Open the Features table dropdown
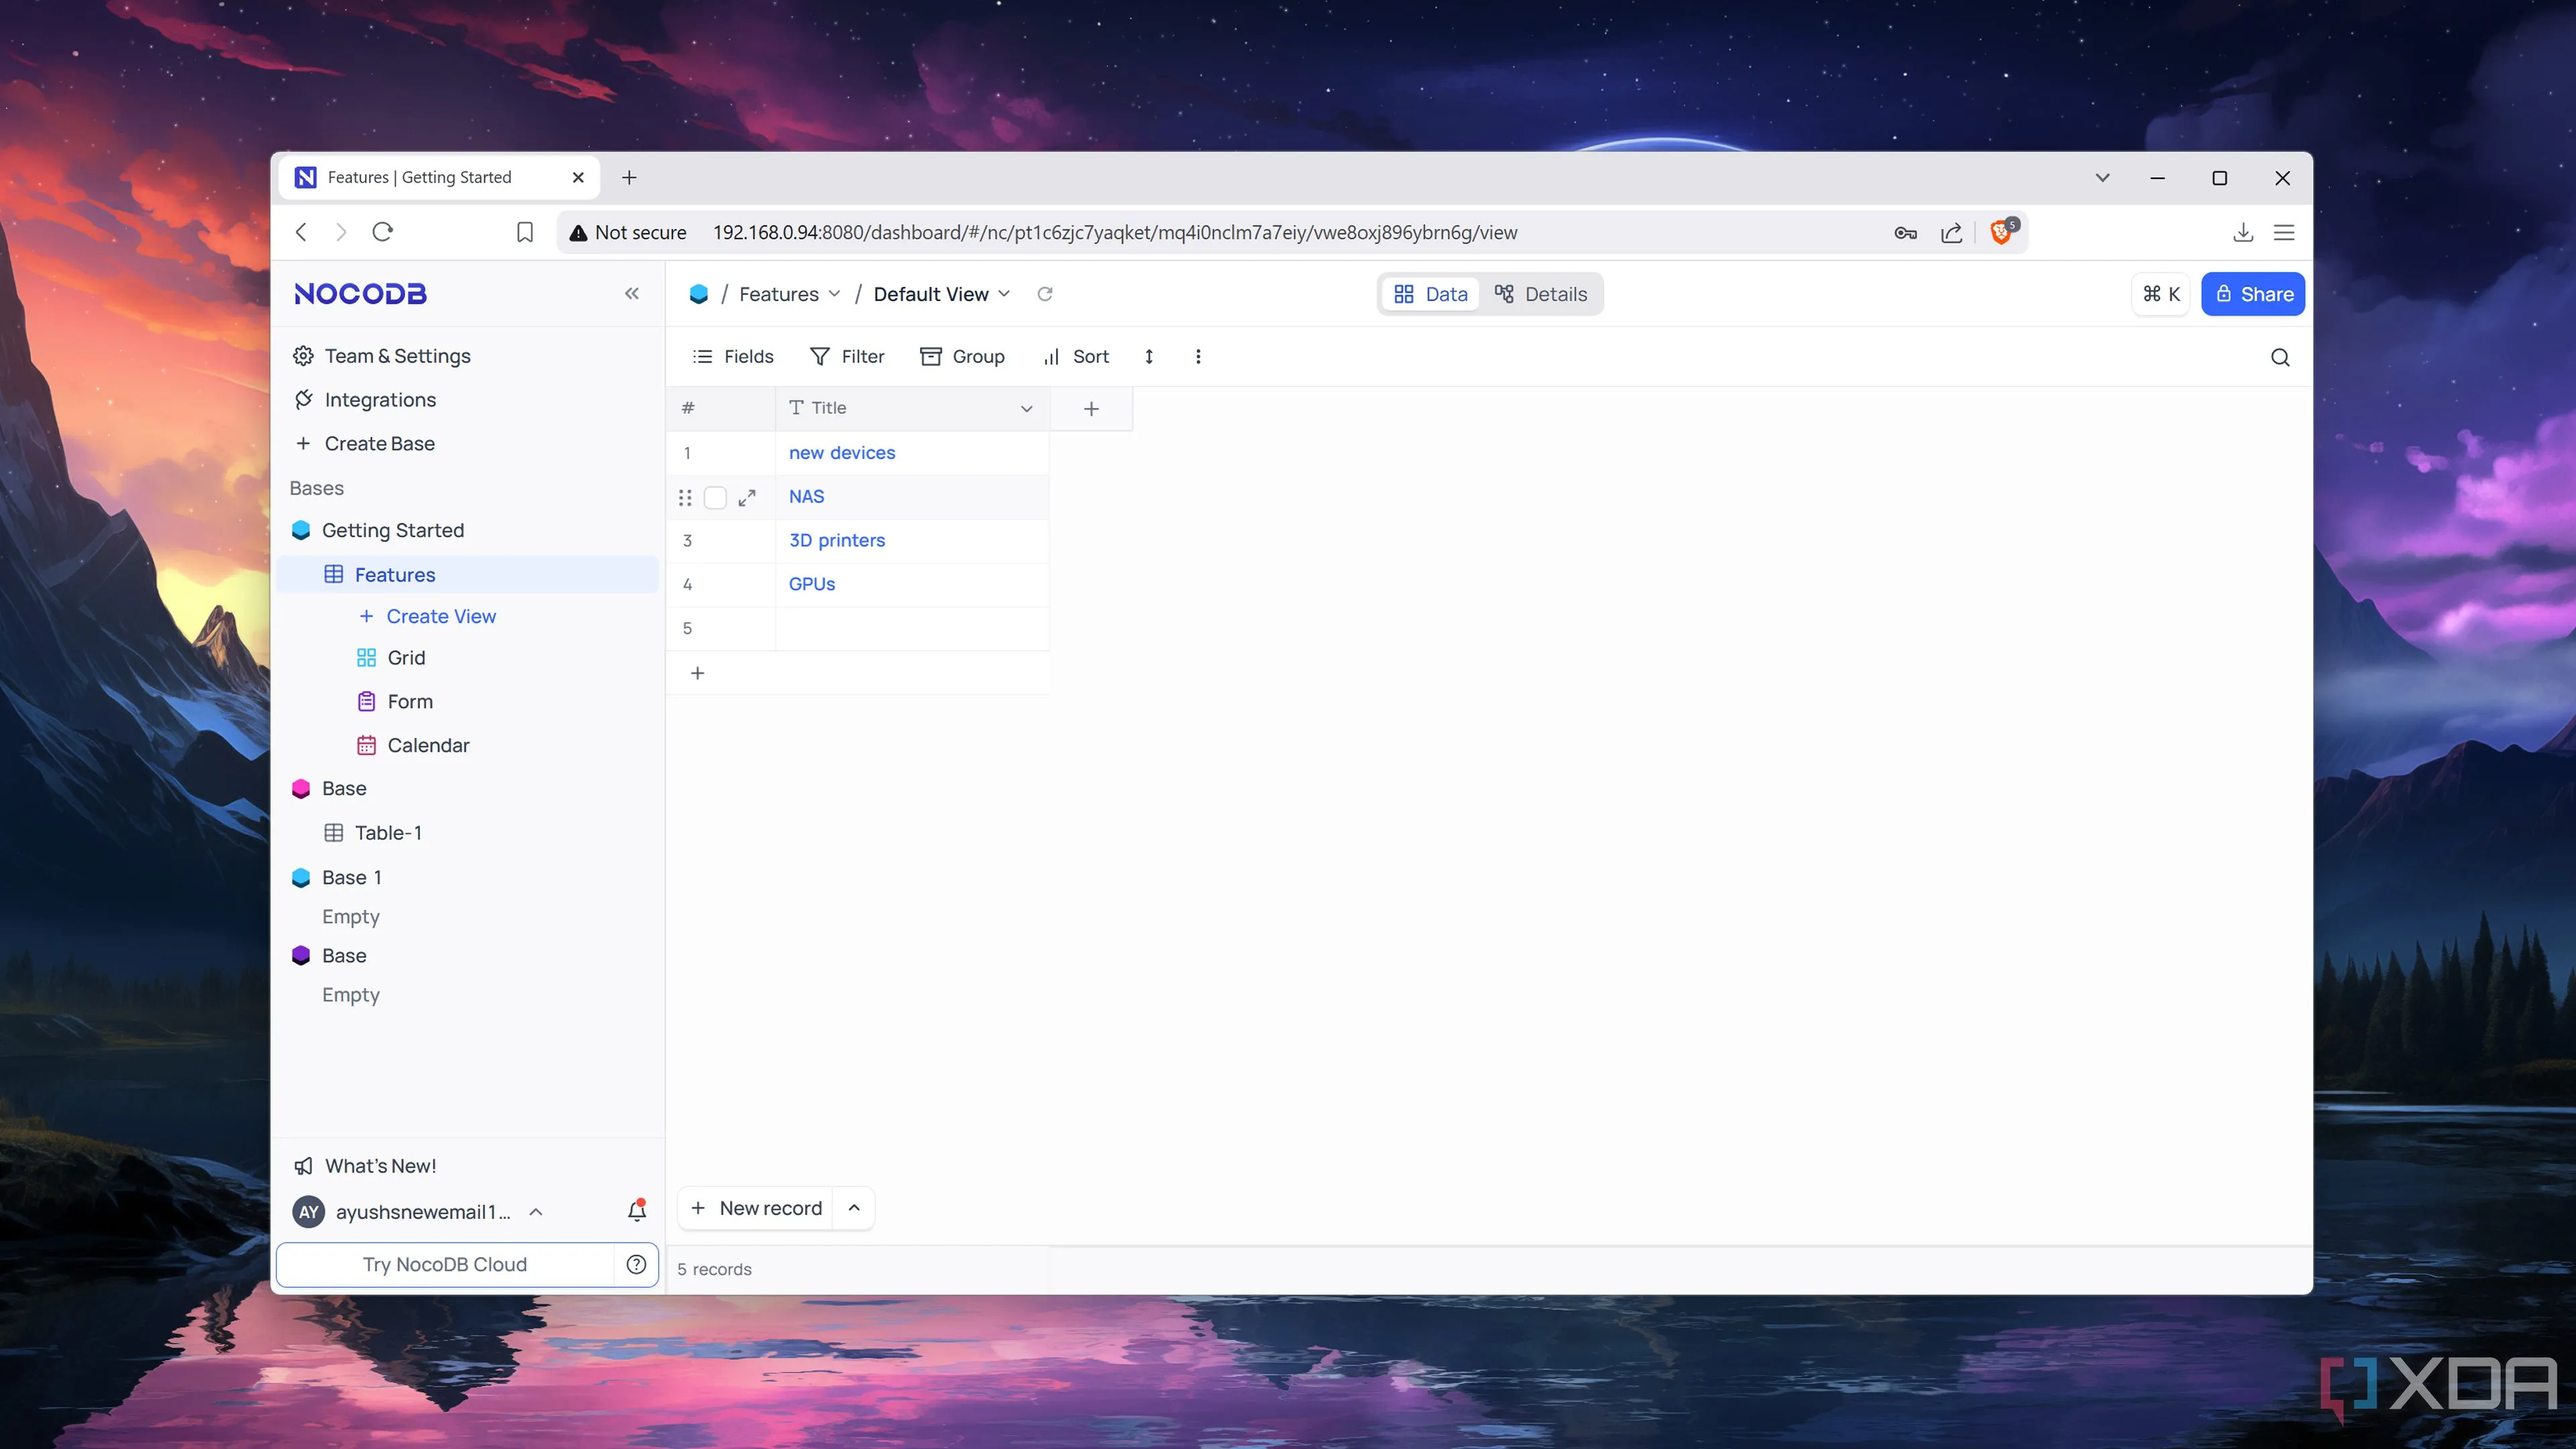2576x1449 pixels. click(790, 294)
